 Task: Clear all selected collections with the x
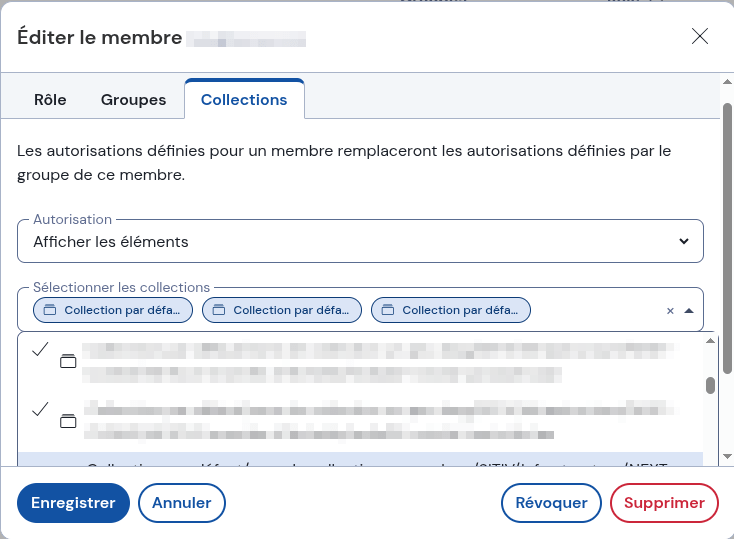coord(670,311)
